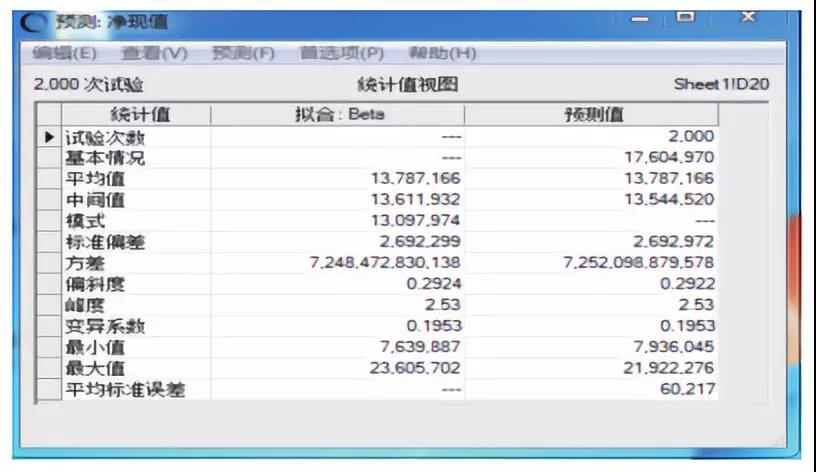Image resolution: width=816 pixels, height=472 pixels.
Task: Open the 查看(V) menu
Action: tap(154, 53)
